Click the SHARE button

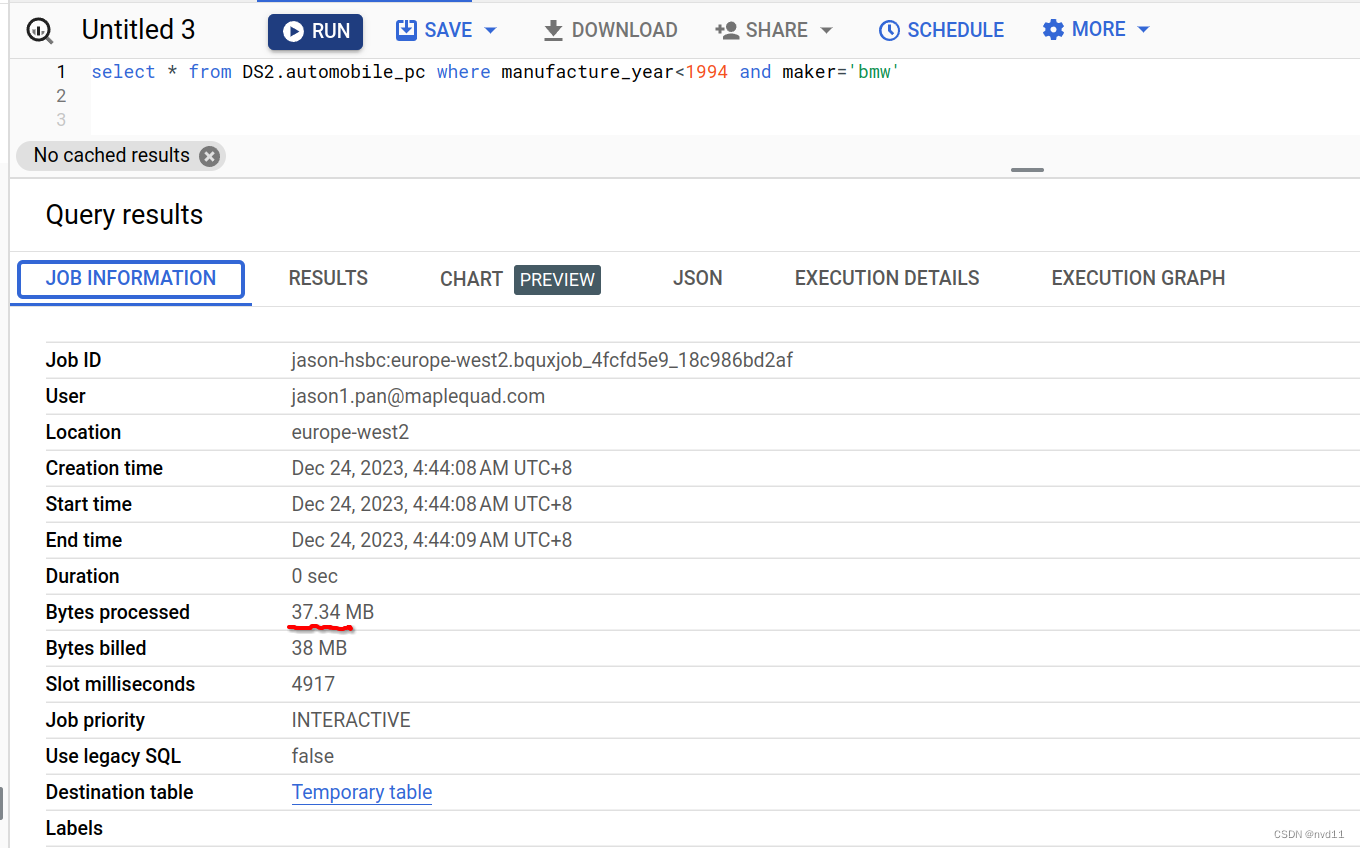coord(762,30)
